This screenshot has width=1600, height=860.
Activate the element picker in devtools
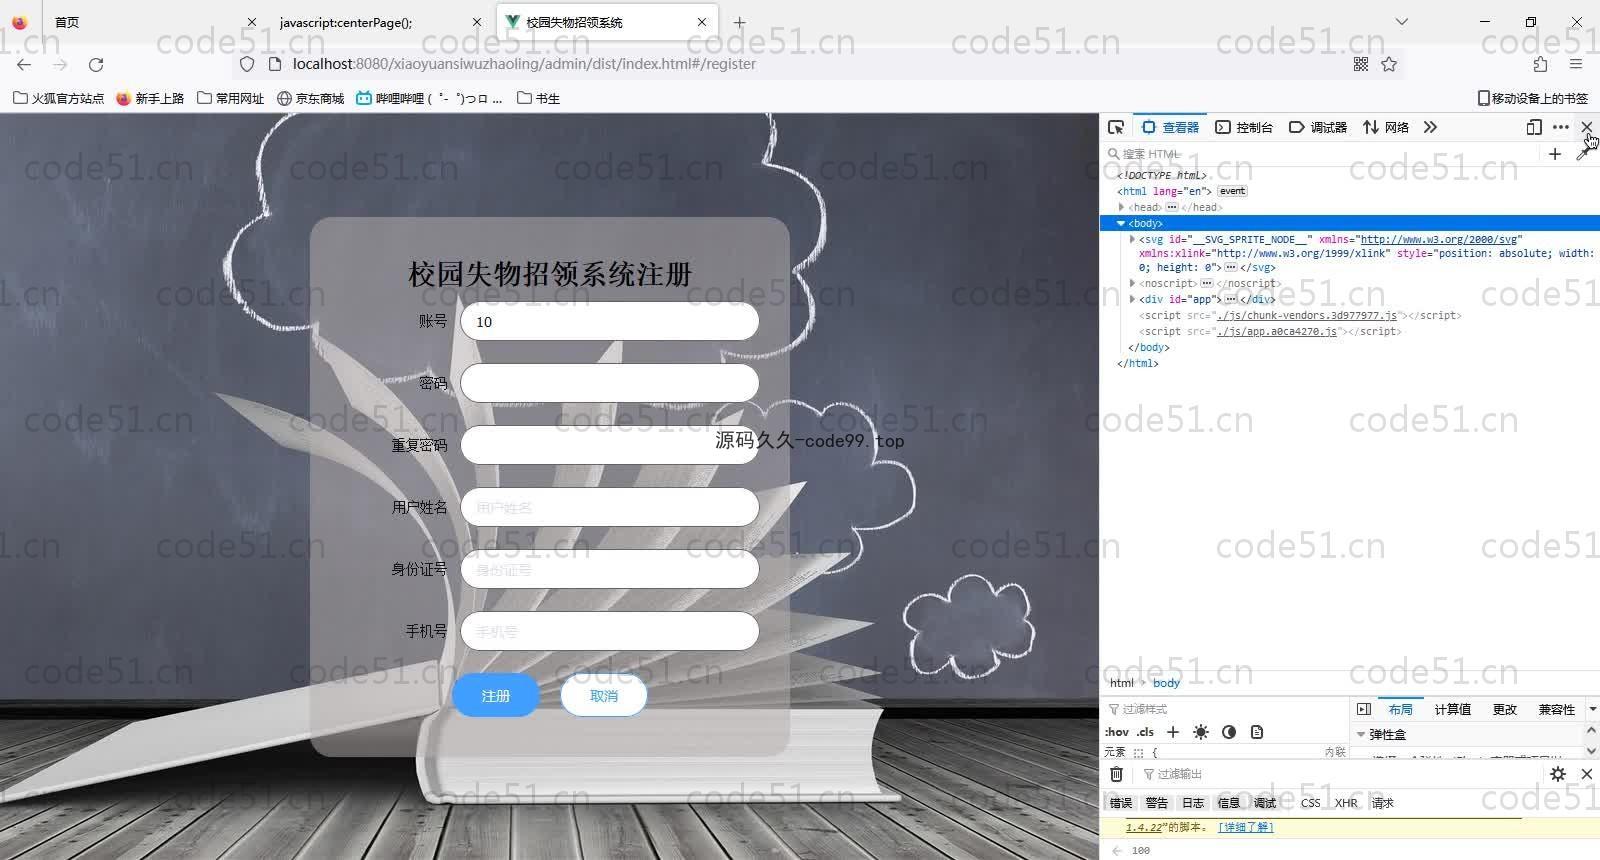pos(1116,127)
